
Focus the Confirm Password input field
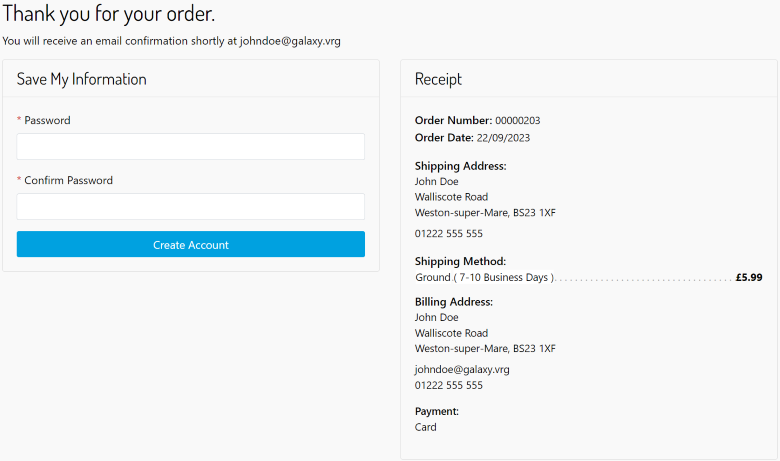point(190,207)
